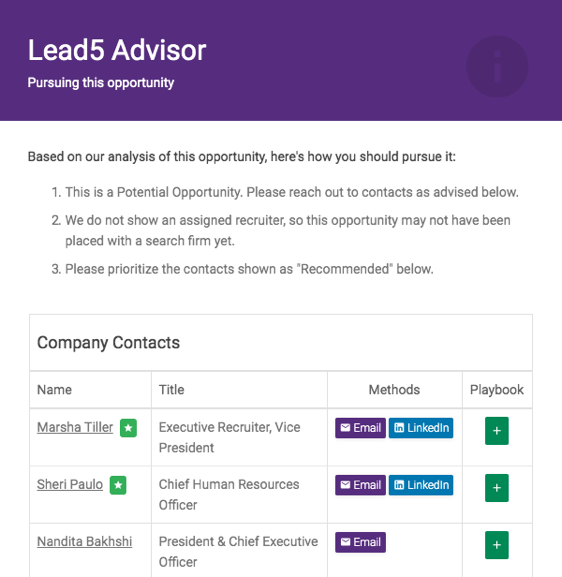Open Sheri Paulo's LinkedIn
Screen dimensions: 562x577
421,485
